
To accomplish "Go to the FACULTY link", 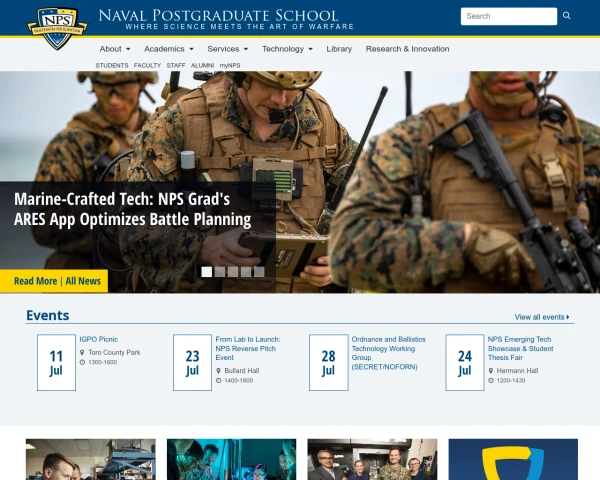I will pos(147,65).
